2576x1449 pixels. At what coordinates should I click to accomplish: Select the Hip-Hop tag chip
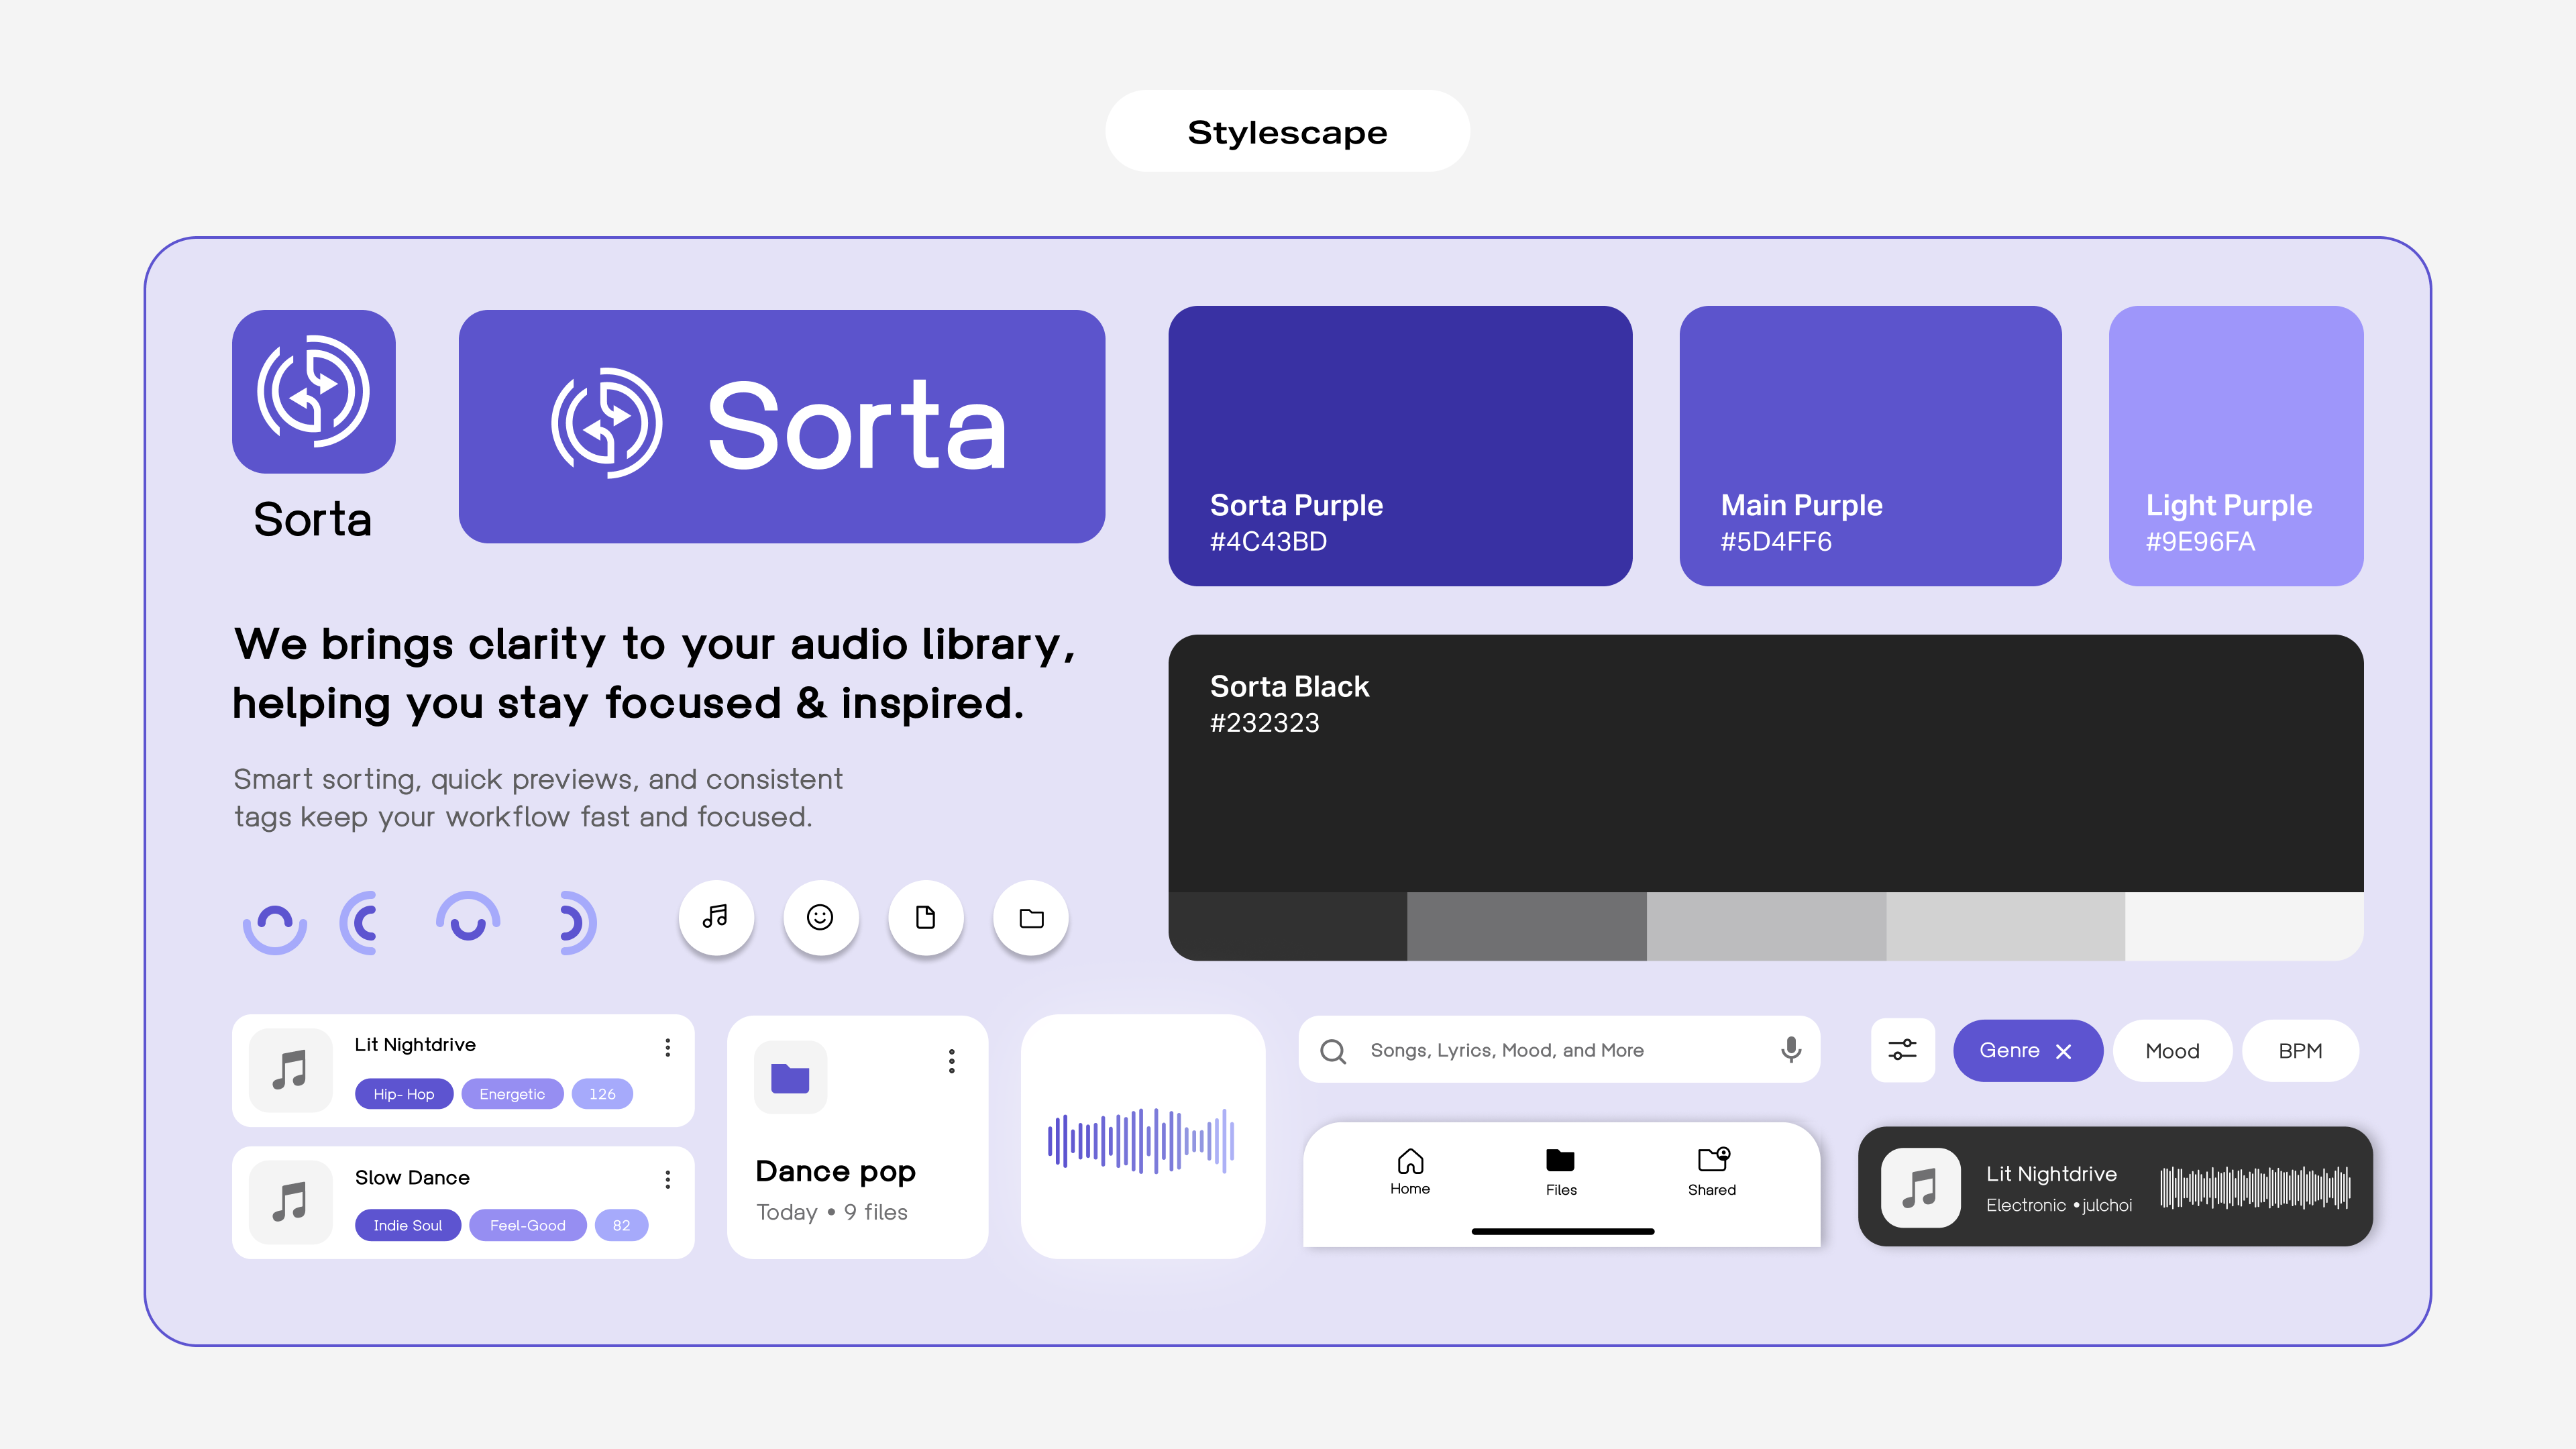[x=404, y=1094]
